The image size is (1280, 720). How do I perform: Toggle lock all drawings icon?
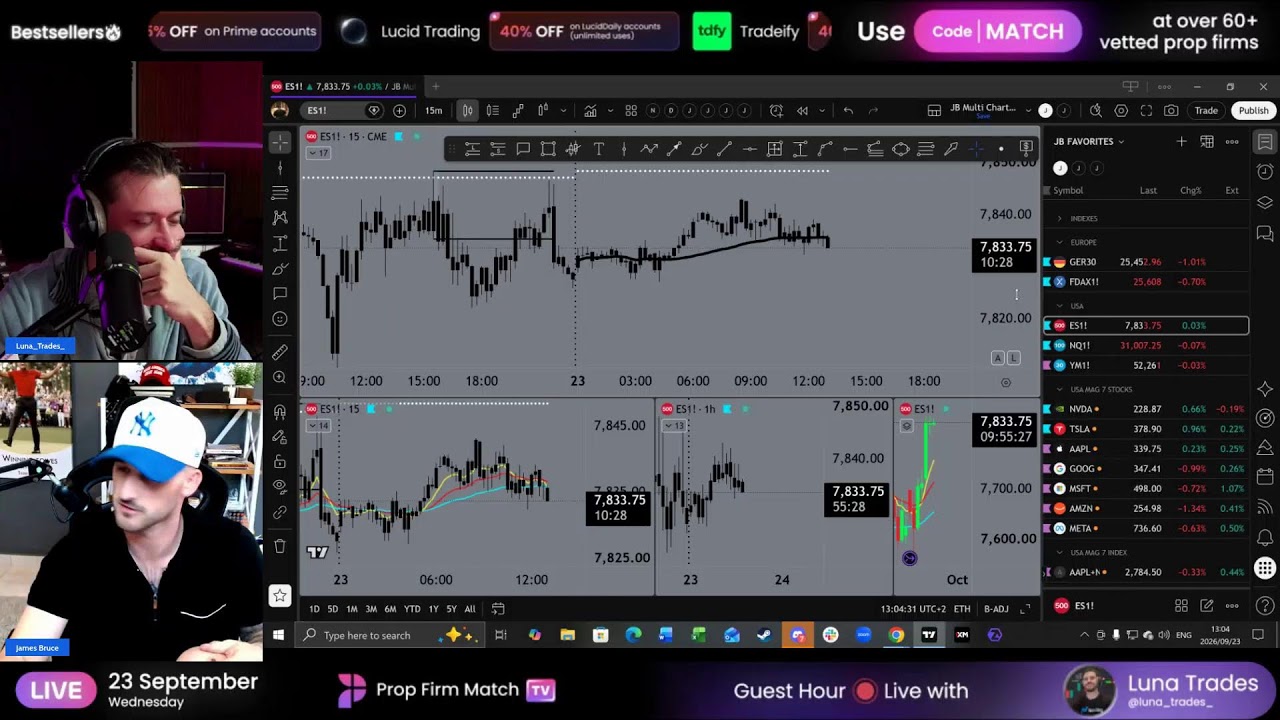[280, 462]
